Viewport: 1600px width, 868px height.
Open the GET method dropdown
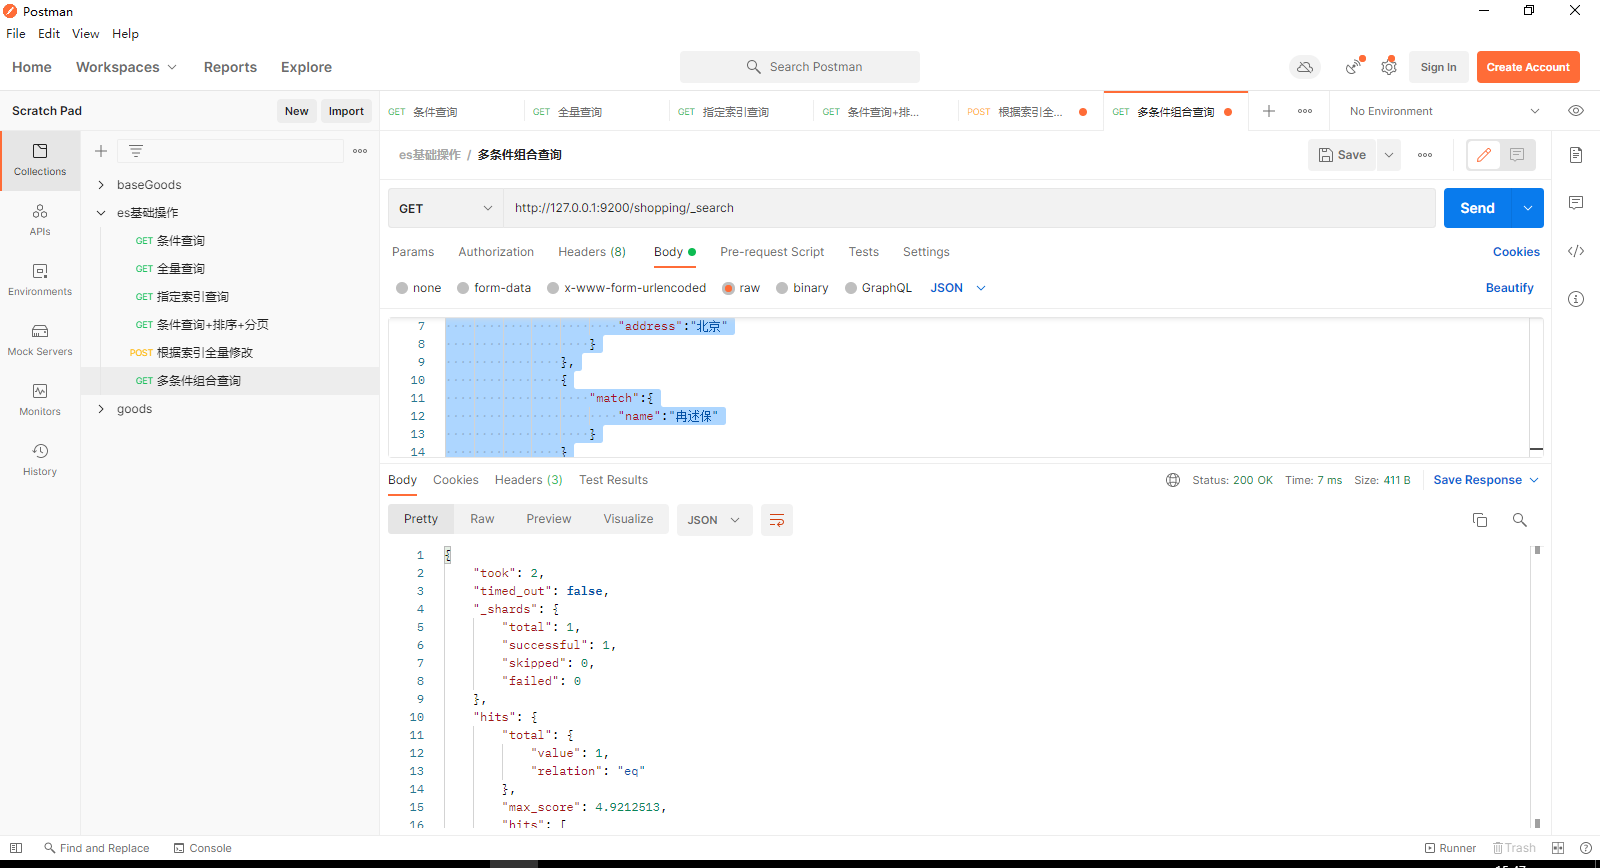(x=445, y=208)
